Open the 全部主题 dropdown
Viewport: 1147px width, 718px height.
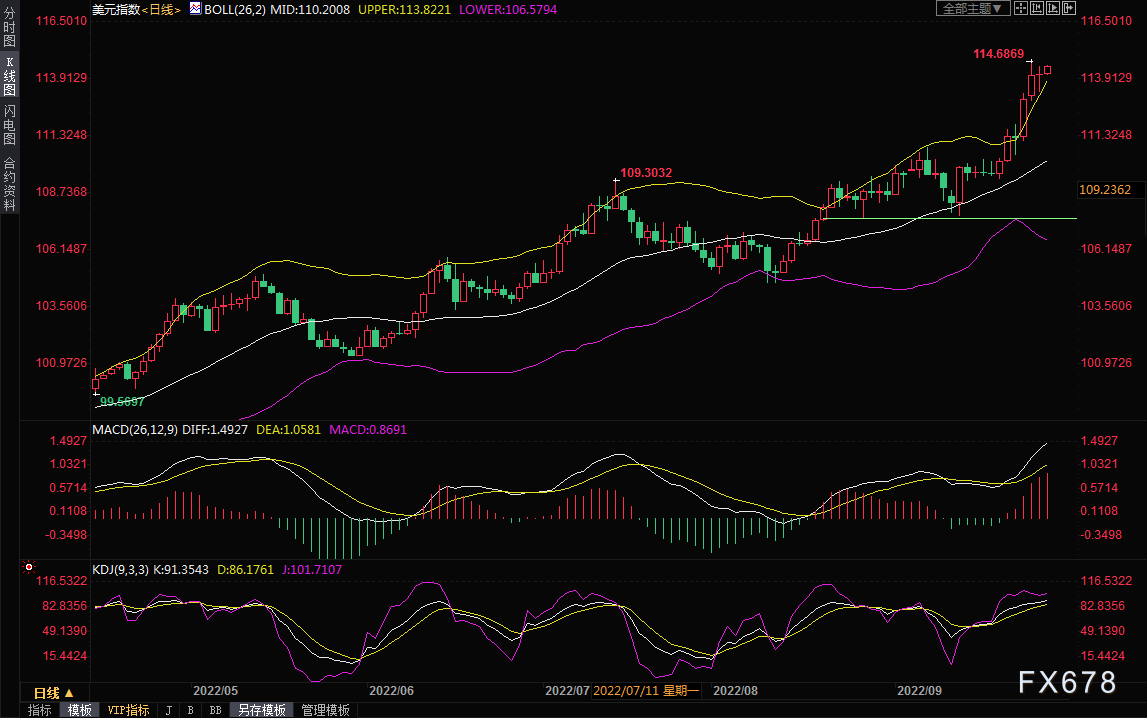point(973,8)
